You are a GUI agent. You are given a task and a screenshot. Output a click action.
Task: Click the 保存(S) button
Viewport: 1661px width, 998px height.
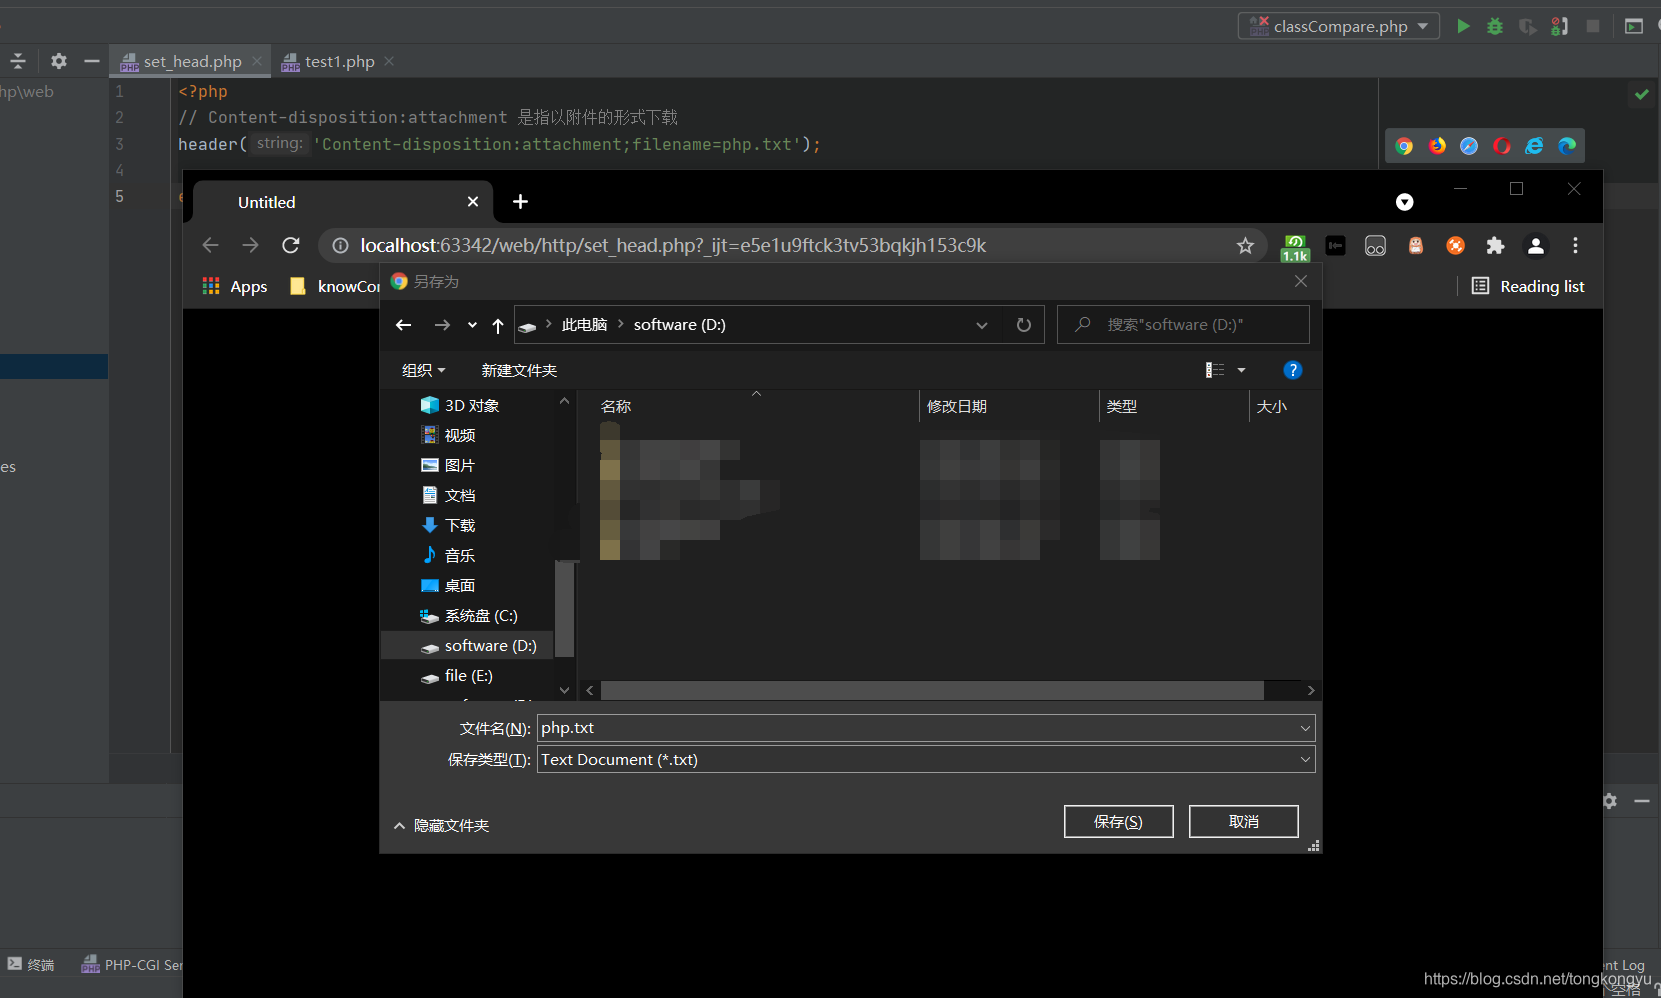(1118, 821)
